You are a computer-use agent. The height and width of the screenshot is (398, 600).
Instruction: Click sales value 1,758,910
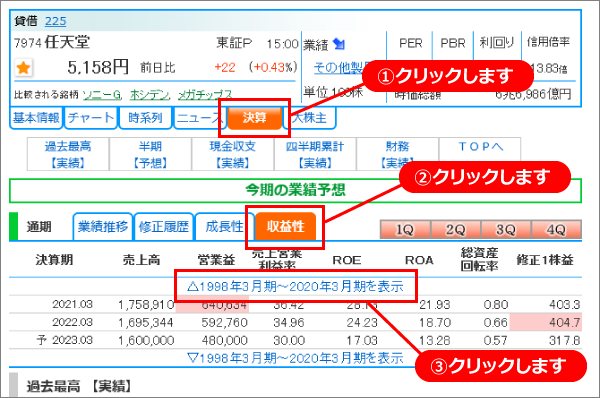pos(146,305)
